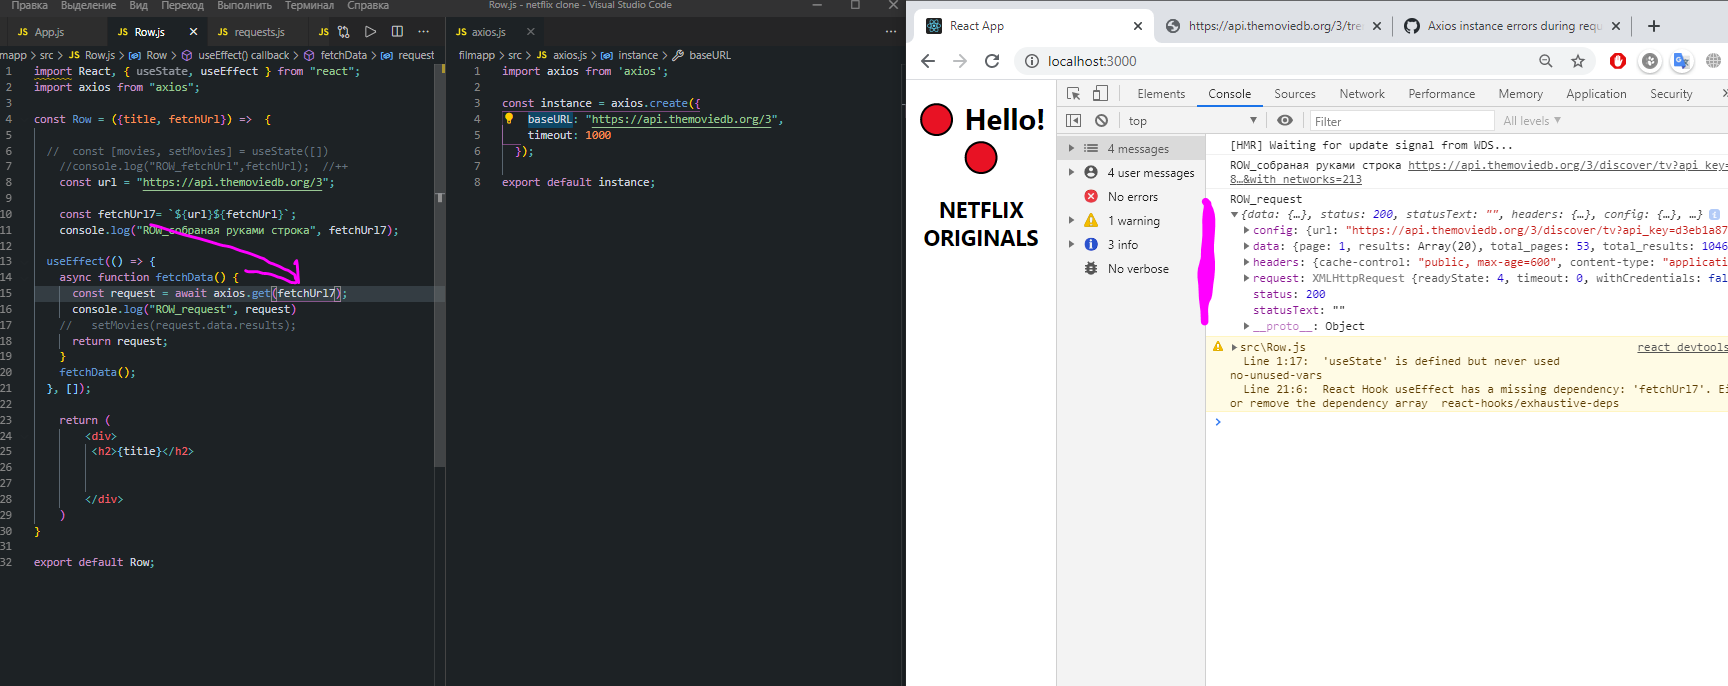Expand the '__proto__' Object entry

tap(1246, 326)
